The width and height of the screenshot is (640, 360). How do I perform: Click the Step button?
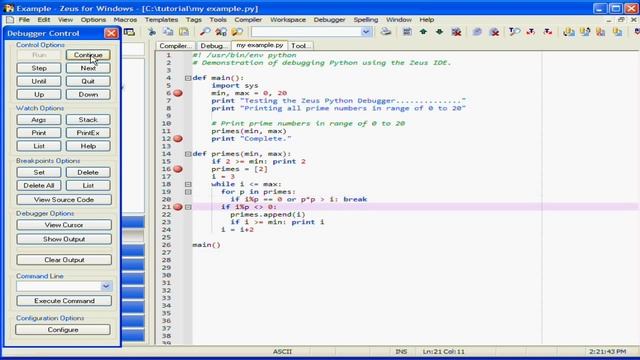[39, 68]
